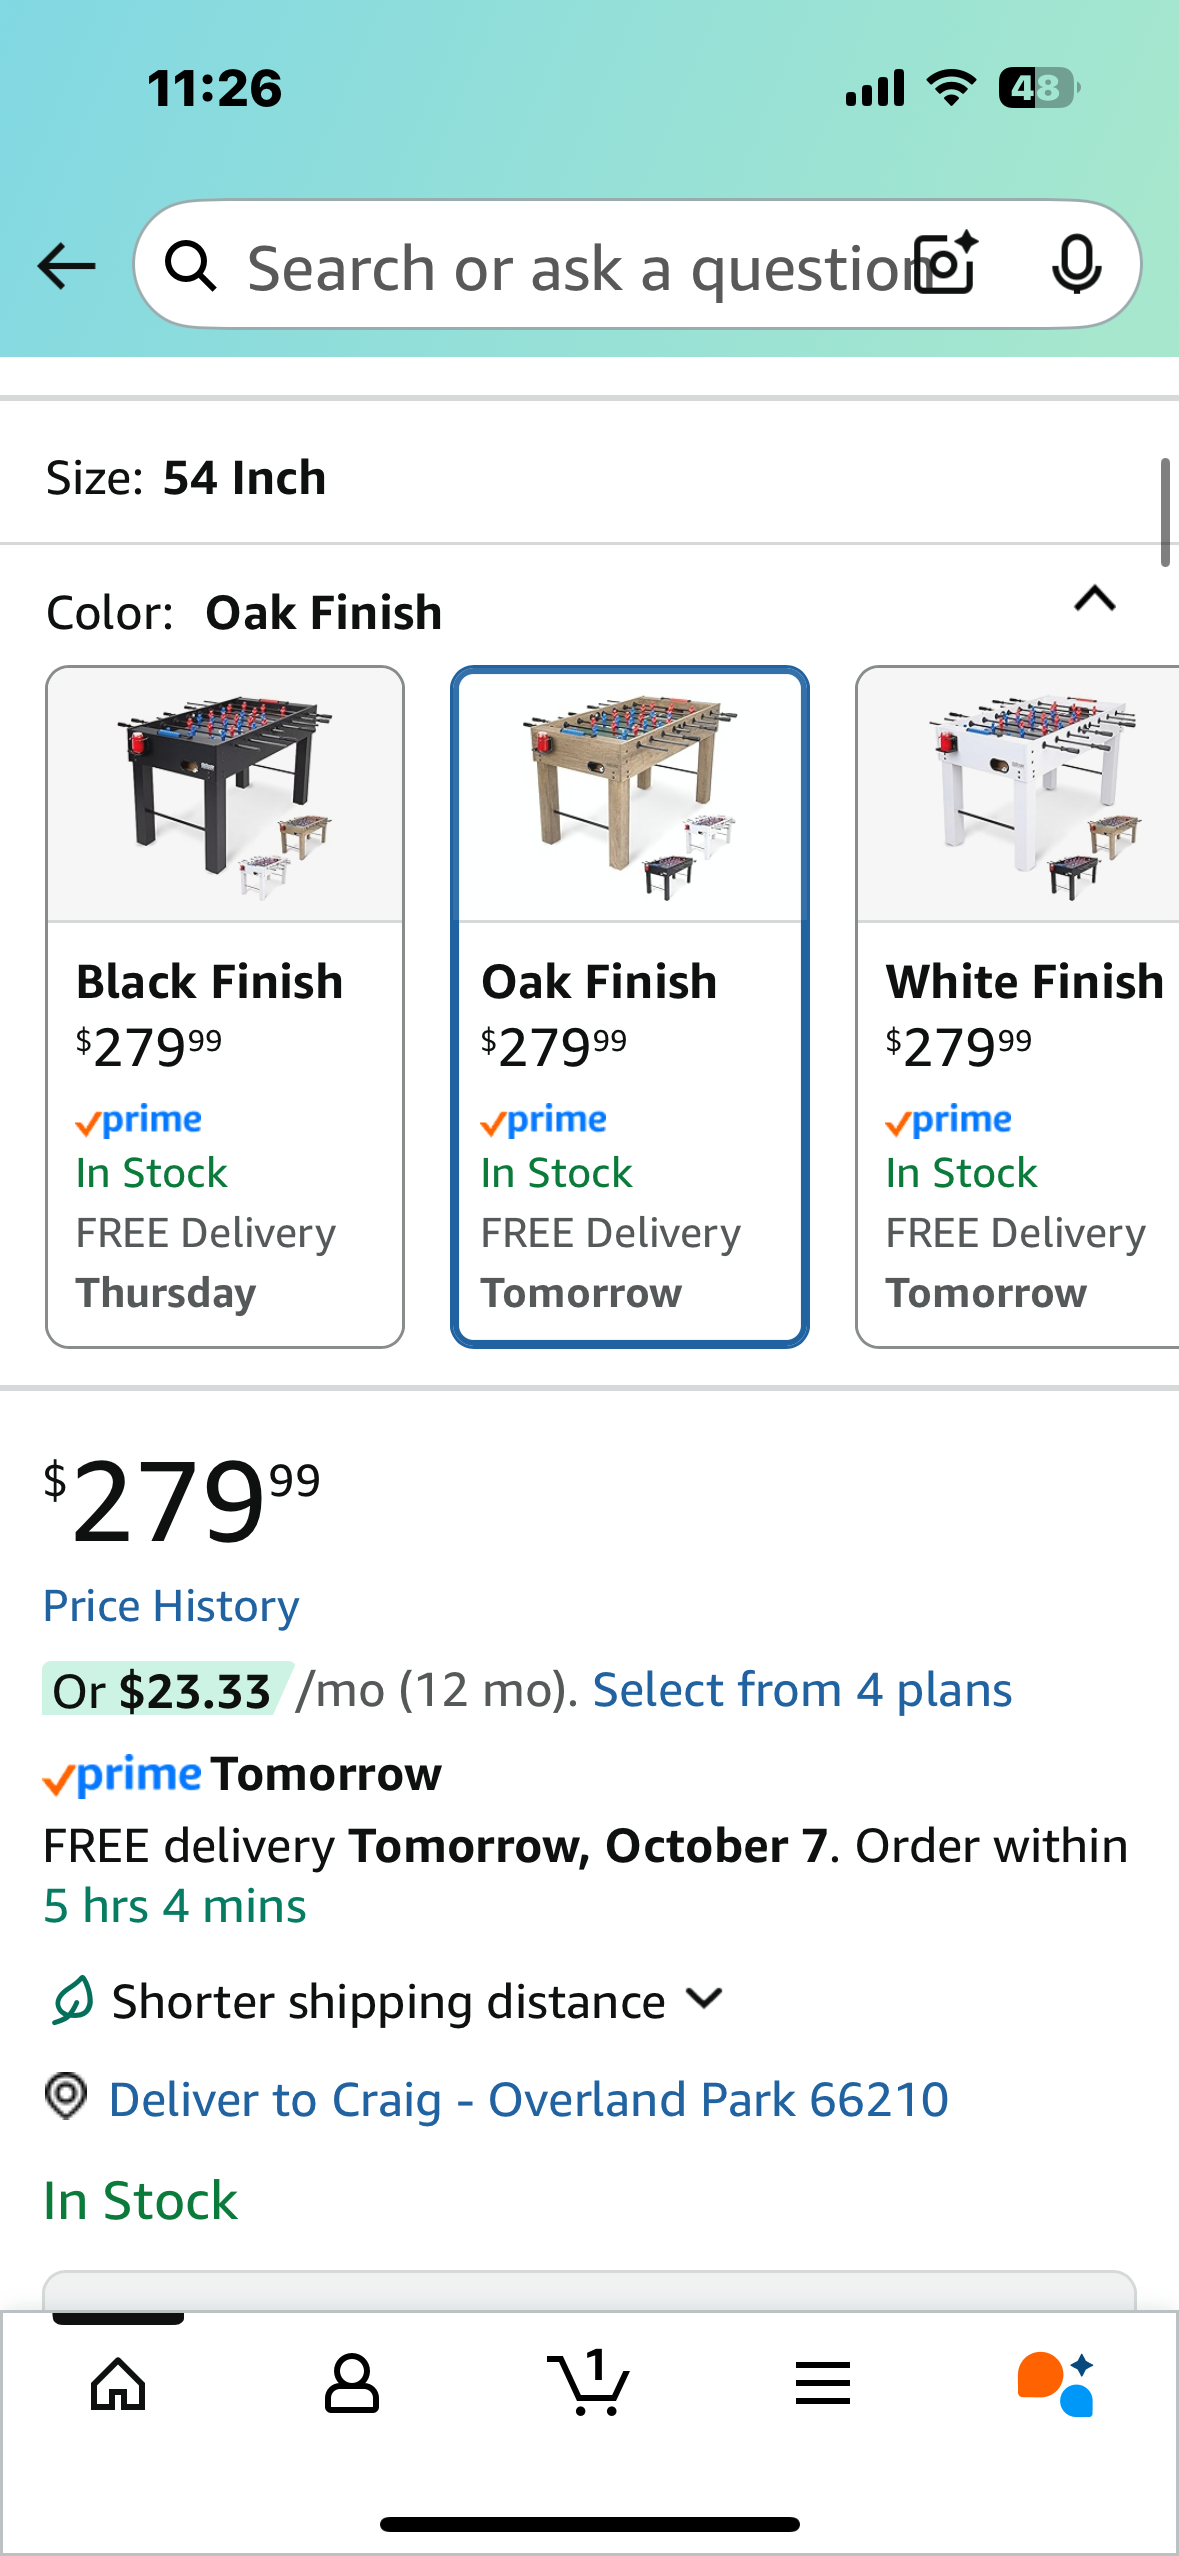Tap Select from 4 plans link
Viewport: 1179px width, 2556px height.
click(802, 1690)
